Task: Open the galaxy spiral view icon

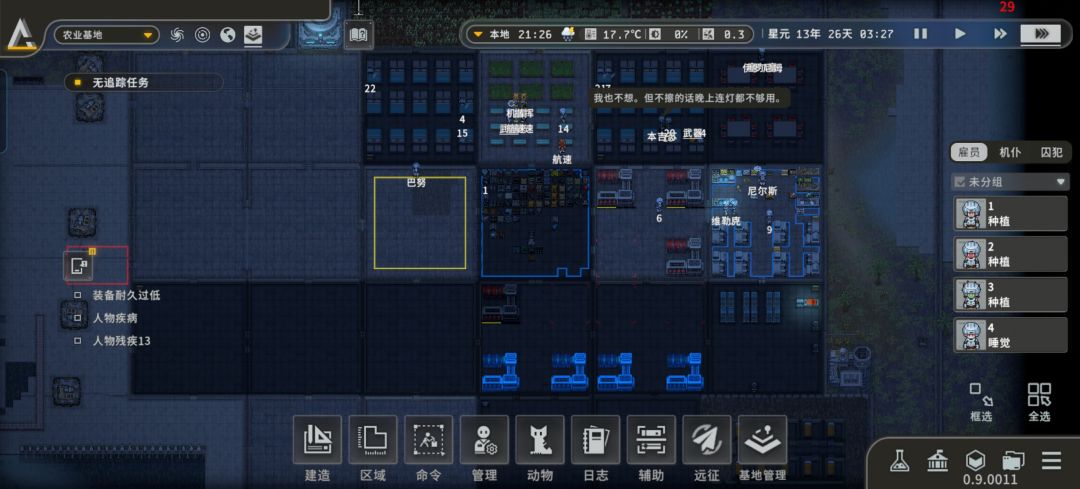Action: pyautogui.click(x=177, y=34)
